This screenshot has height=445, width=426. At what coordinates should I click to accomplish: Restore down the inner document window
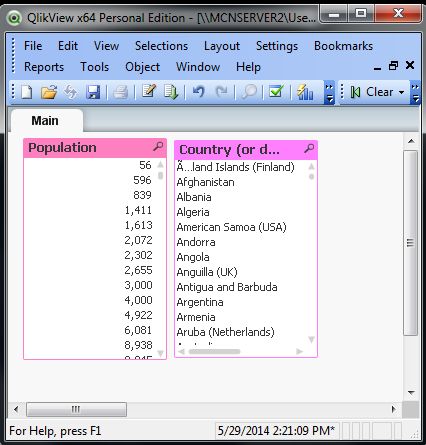[394, 66]
